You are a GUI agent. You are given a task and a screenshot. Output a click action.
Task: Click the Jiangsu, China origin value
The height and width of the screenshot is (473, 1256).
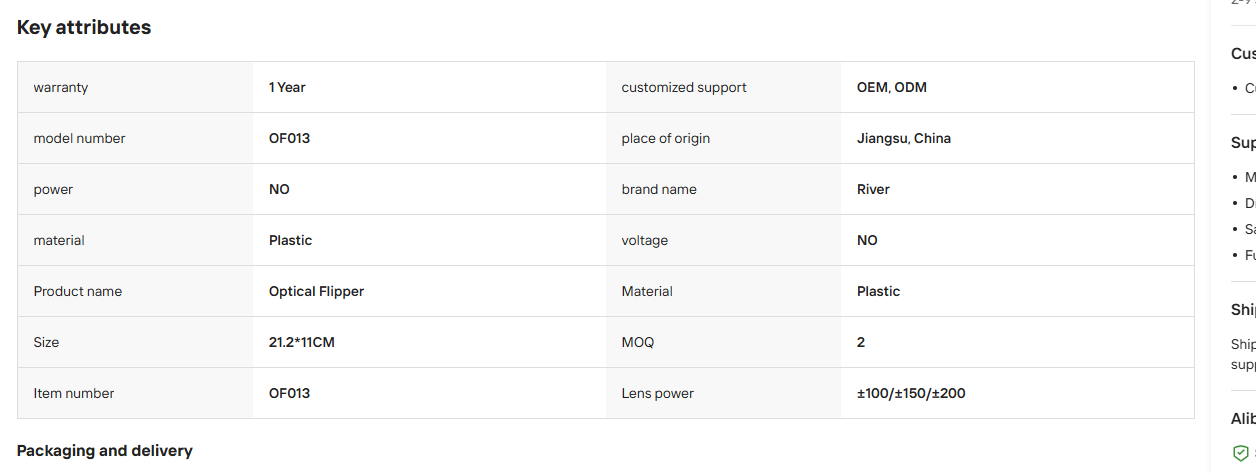tap(904, 138)
